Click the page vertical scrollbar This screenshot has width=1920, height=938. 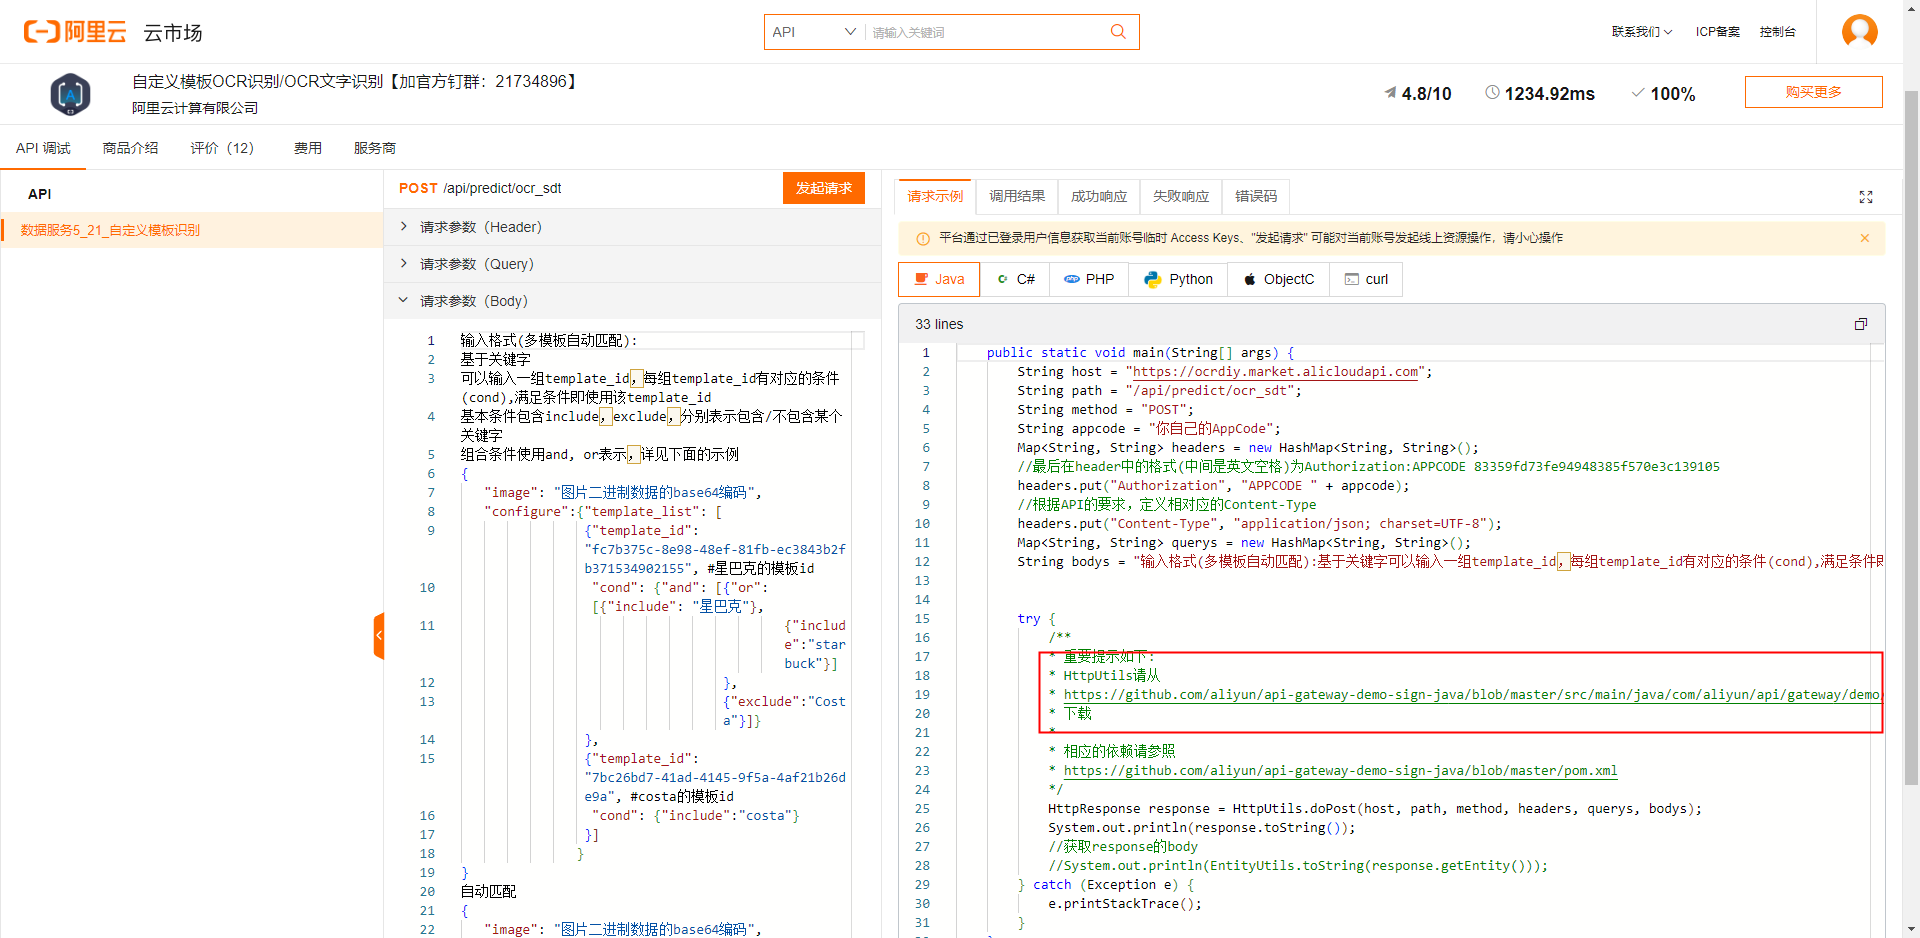[x=1911, y=436]
